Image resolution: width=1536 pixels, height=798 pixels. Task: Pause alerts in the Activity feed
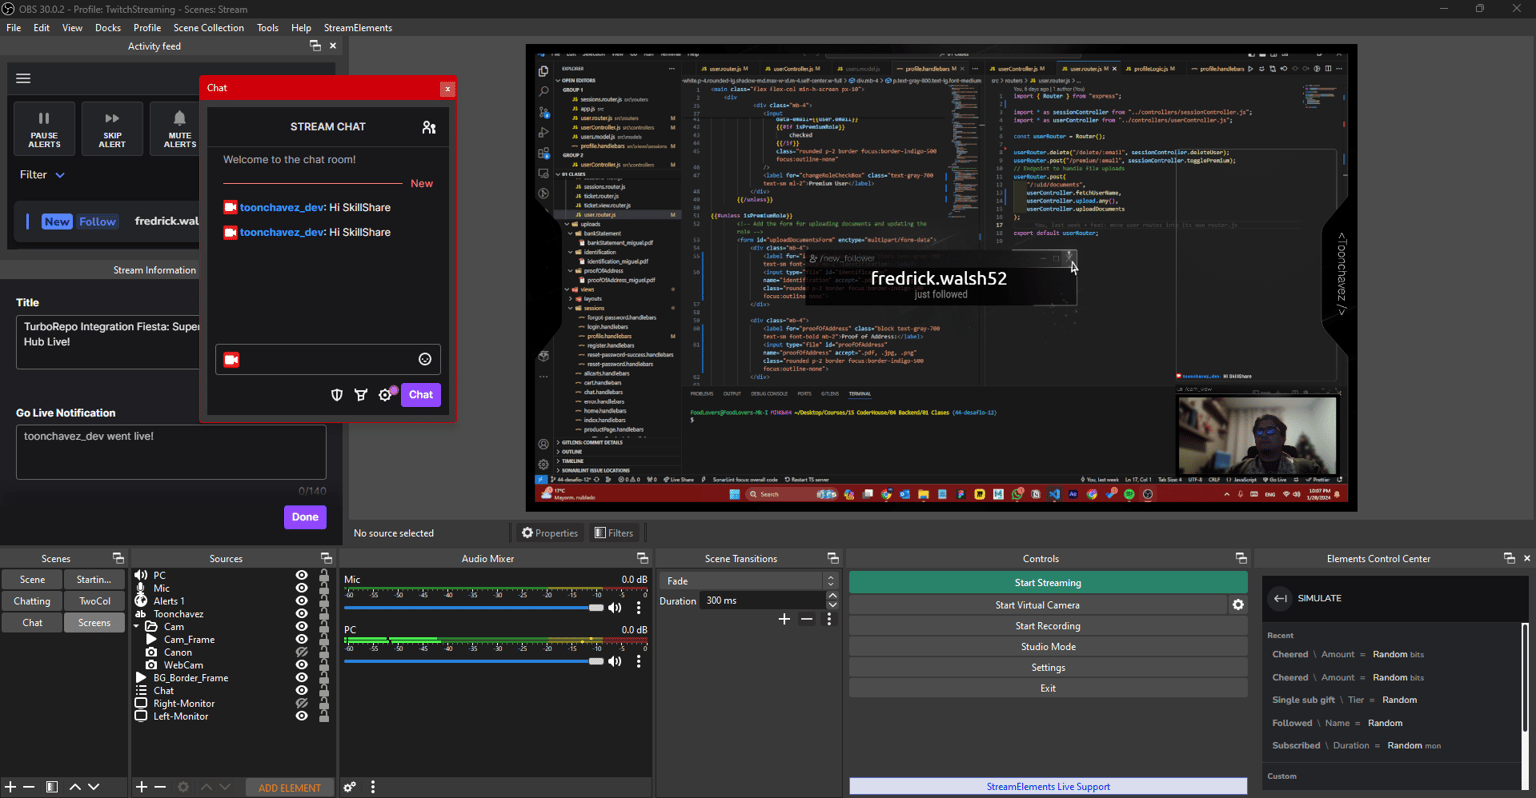(x=43, y=129)
